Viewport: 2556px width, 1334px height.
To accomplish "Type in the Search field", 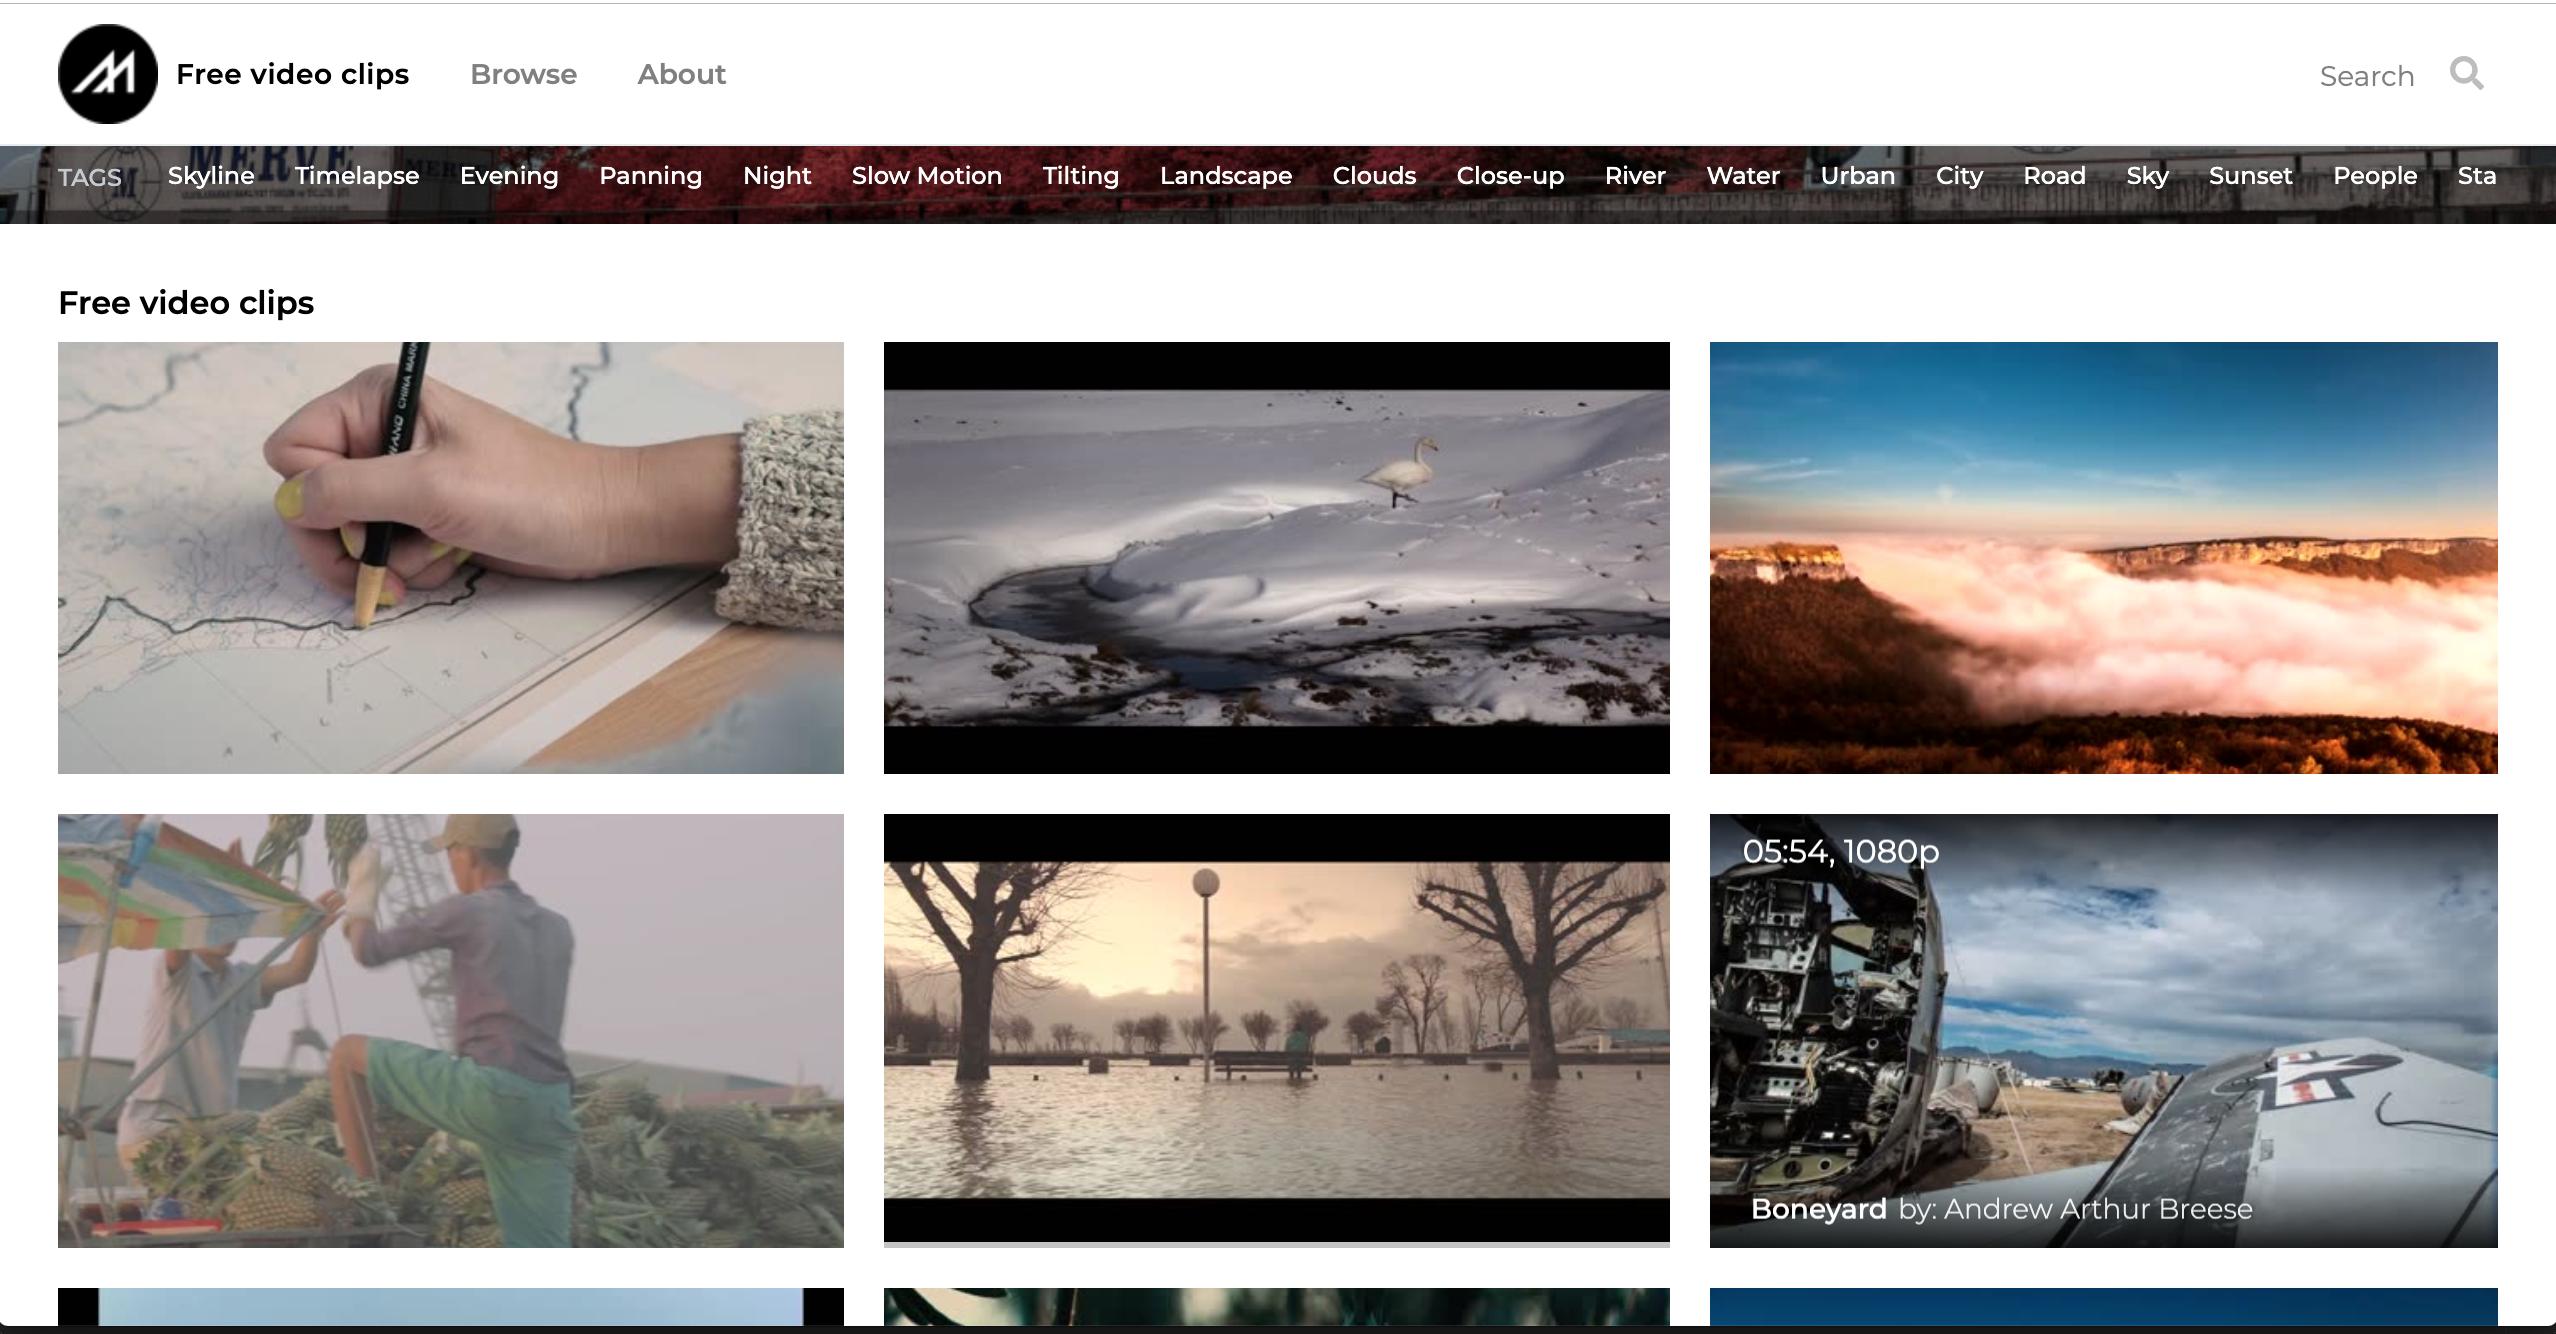I will click(x=2366, y=76).
